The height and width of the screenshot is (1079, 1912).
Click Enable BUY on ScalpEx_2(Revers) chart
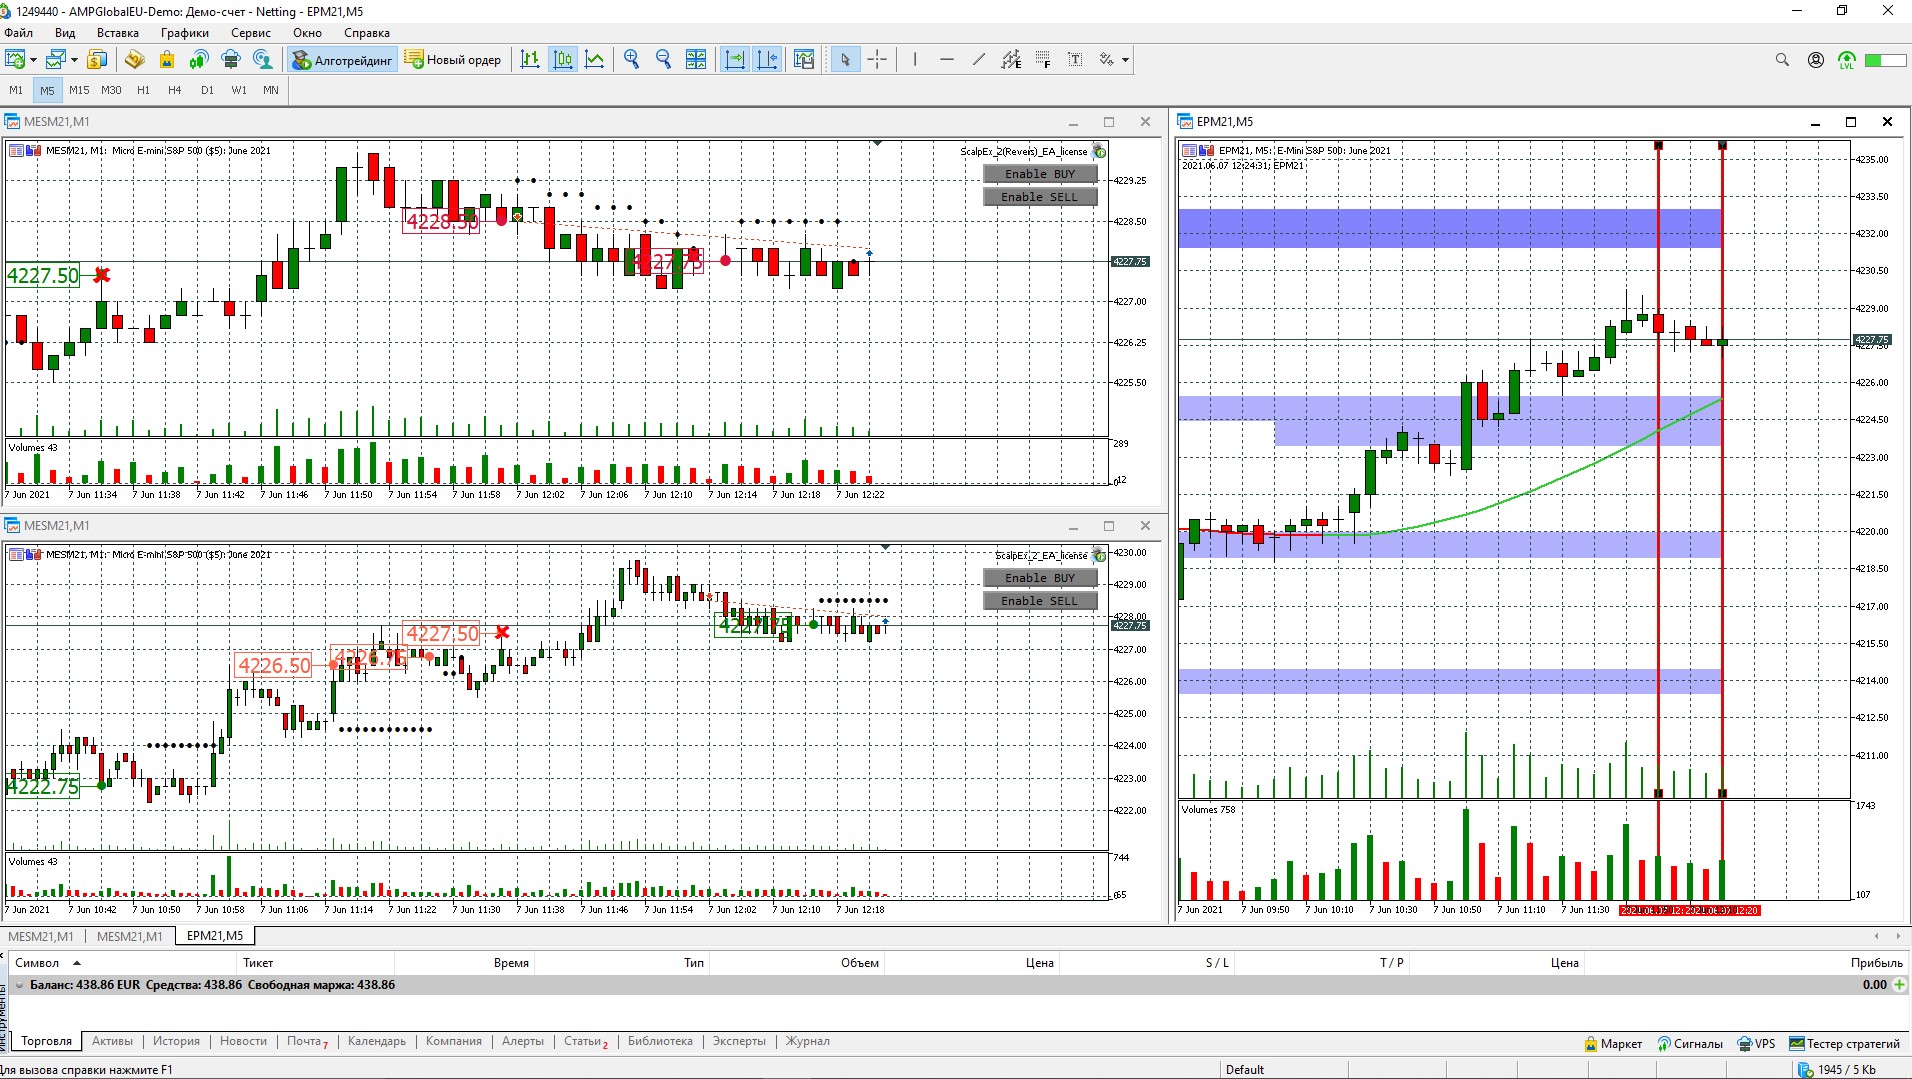point(1040,174)
